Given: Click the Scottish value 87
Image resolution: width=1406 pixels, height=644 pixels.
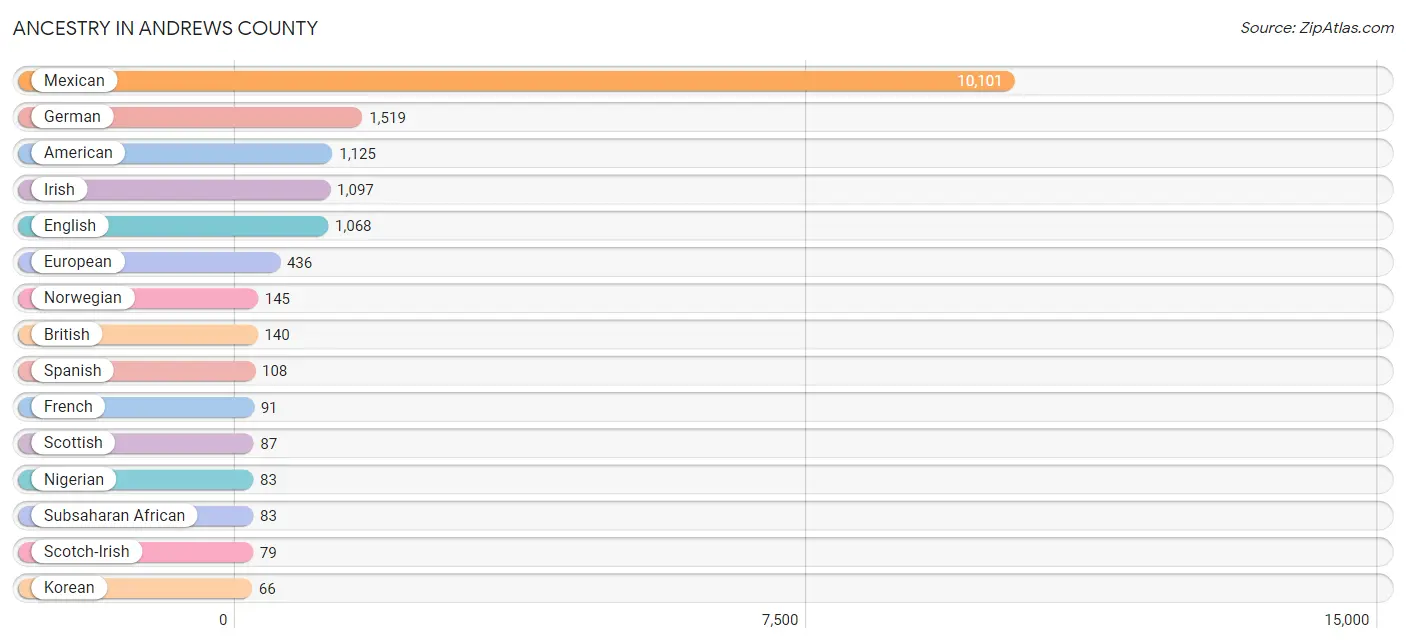Looking at the screenshot, I should click(x=269, y=444).
